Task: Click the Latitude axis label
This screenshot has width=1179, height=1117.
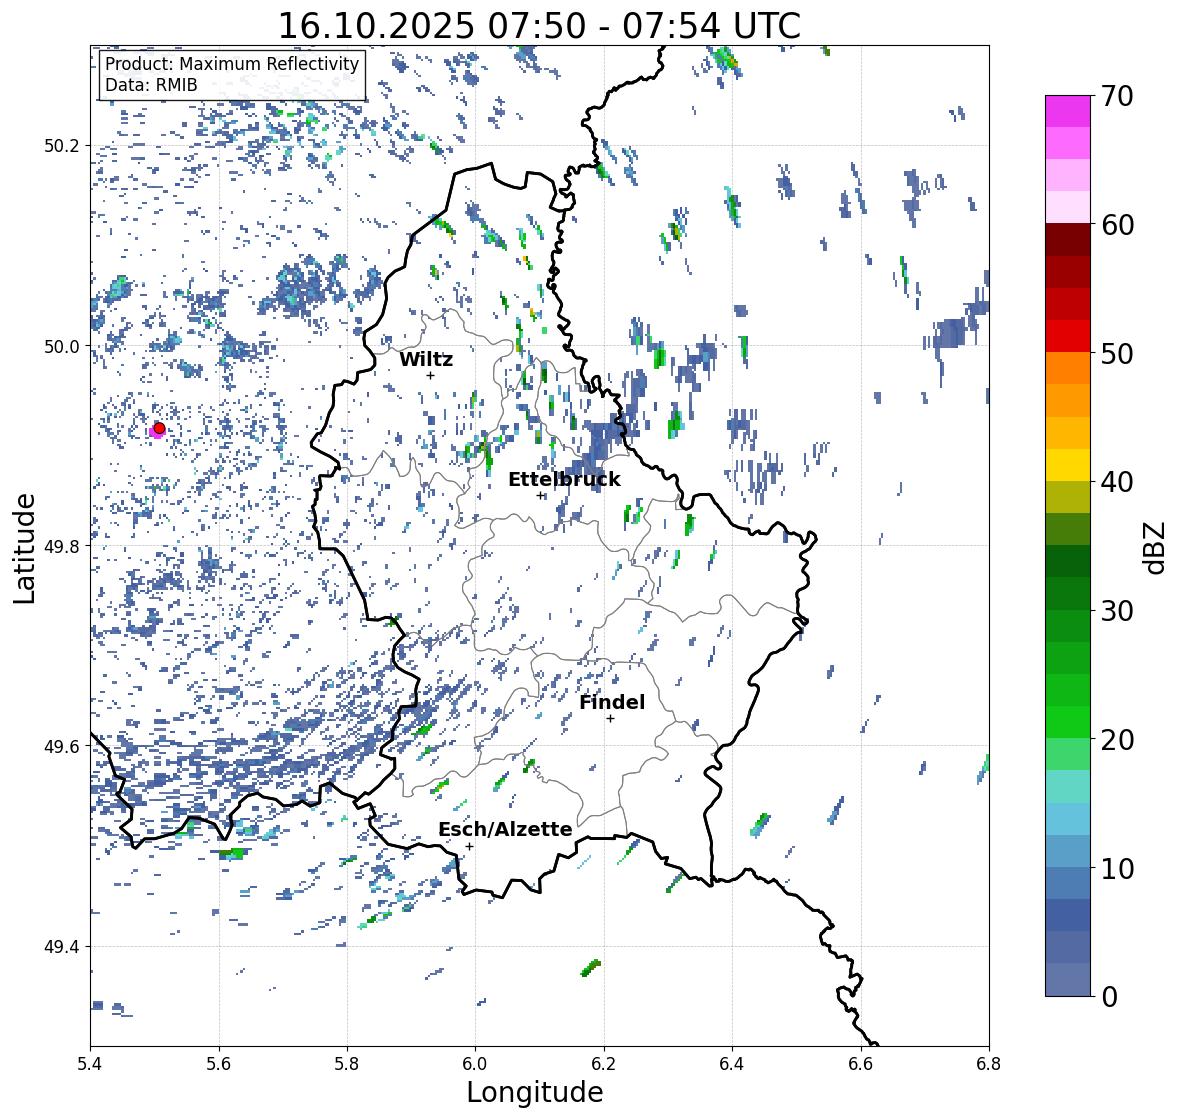Action: (x=24, y=548)
